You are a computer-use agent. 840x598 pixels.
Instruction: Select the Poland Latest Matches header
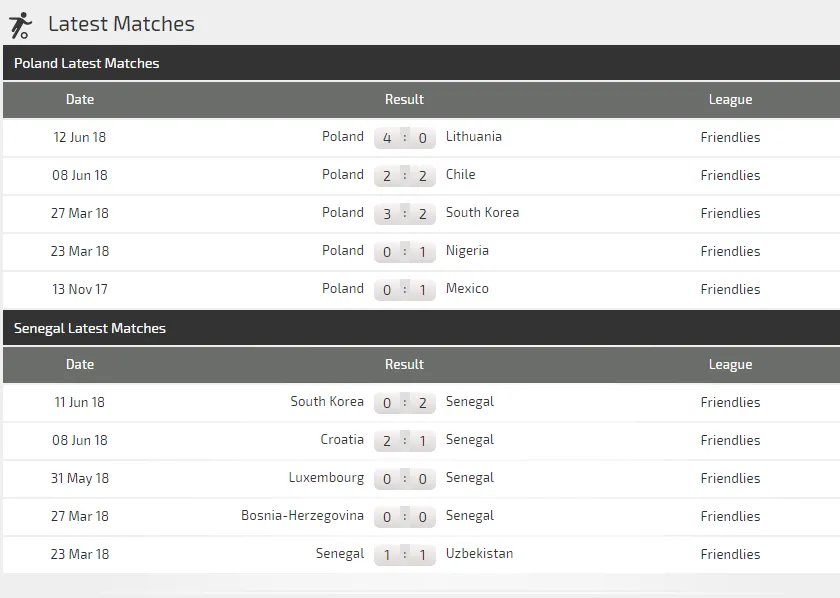point(87,63)
